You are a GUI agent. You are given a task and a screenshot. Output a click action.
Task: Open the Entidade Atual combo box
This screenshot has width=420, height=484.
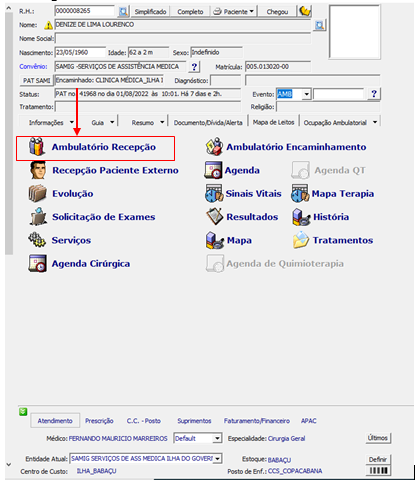(x=146, y=459)
